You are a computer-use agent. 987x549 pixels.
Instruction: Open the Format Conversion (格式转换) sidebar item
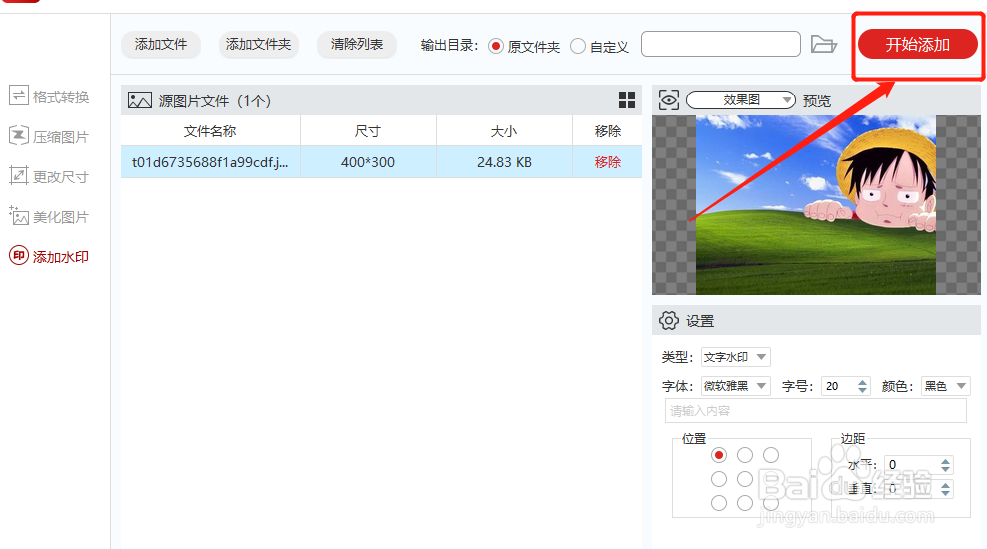(x=49, y=96)
